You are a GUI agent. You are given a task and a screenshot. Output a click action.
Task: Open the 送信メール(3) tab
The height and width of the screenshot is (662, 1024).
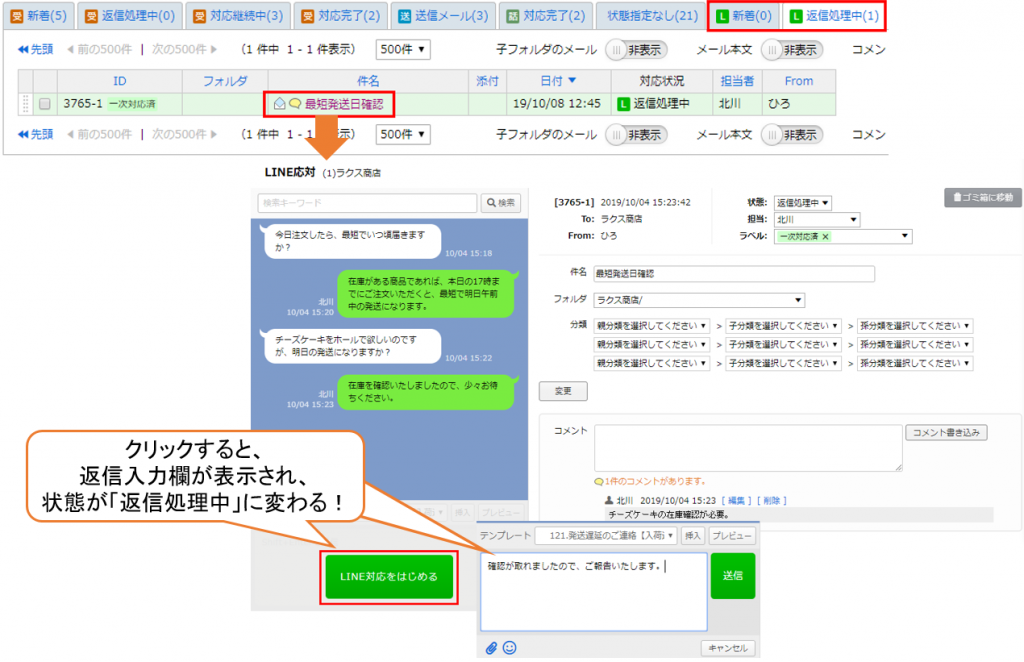443,16
